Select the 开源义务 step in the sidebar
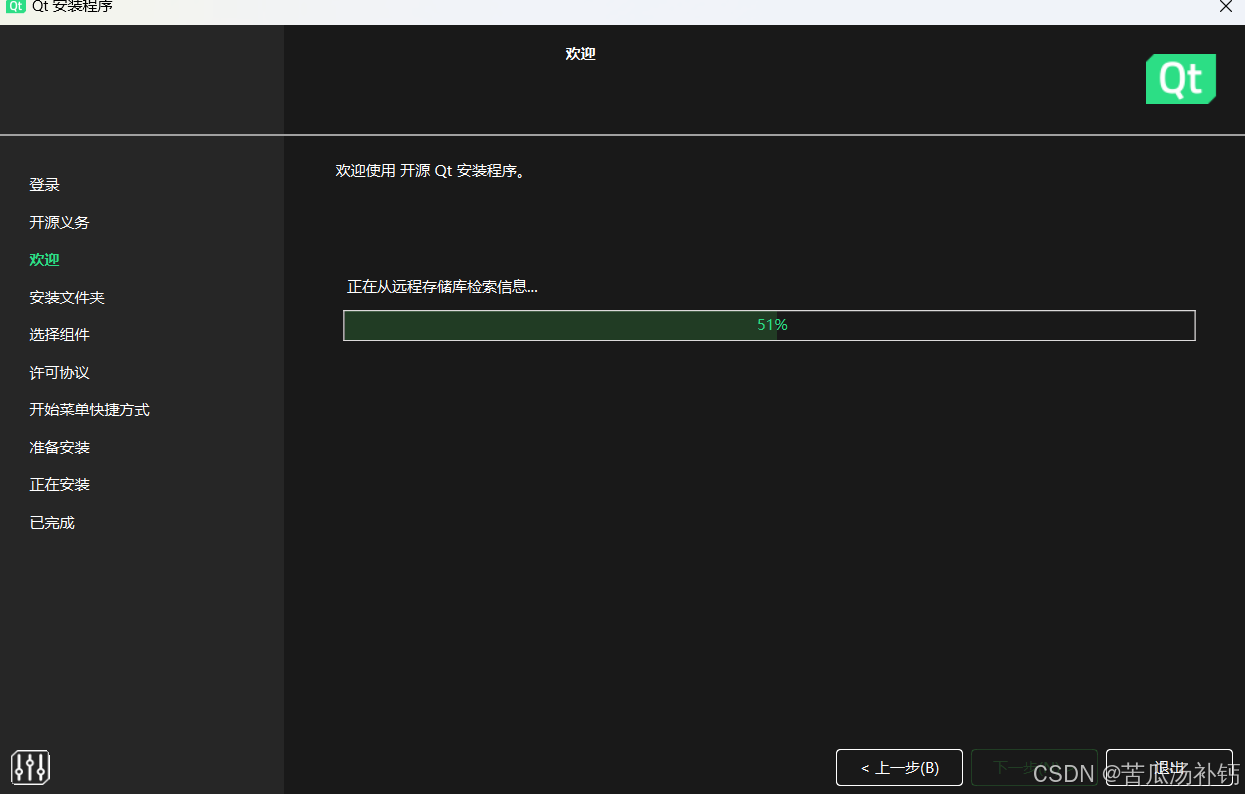The image size is (1245, 794). [60, 222]
